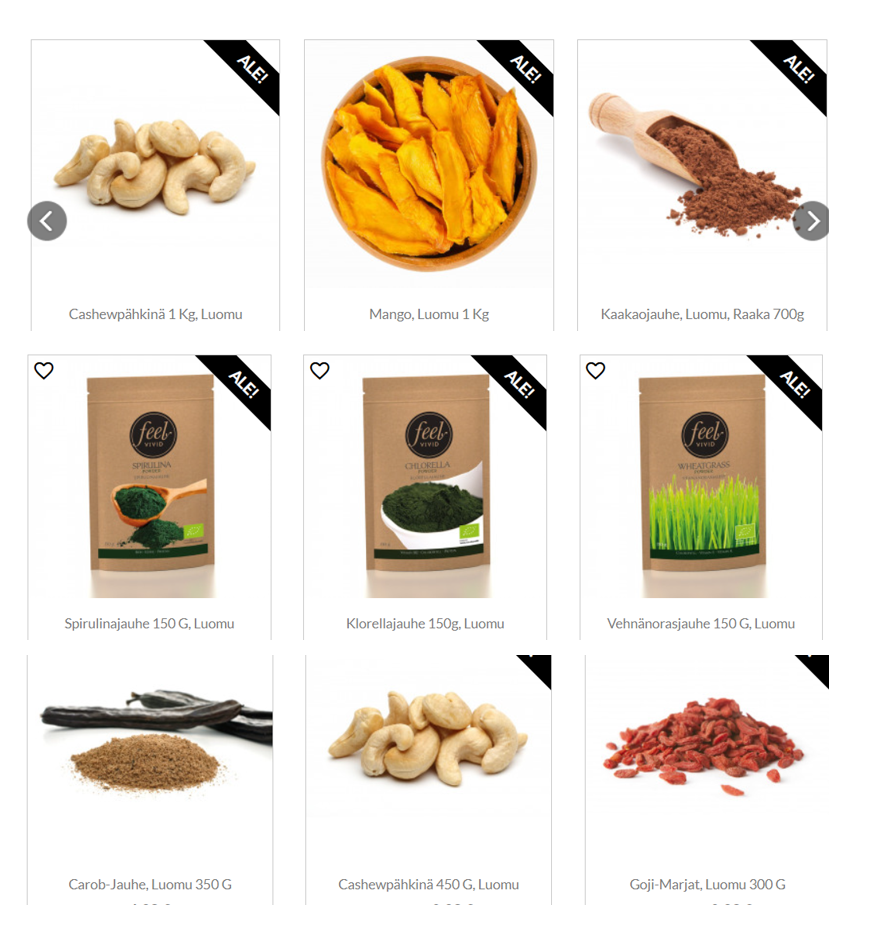Image resolution: width=871 pixels, height=933 pixels.
Task: Open Spirulinajauhe 150 G, Luomu link
Action: point(149,624)
